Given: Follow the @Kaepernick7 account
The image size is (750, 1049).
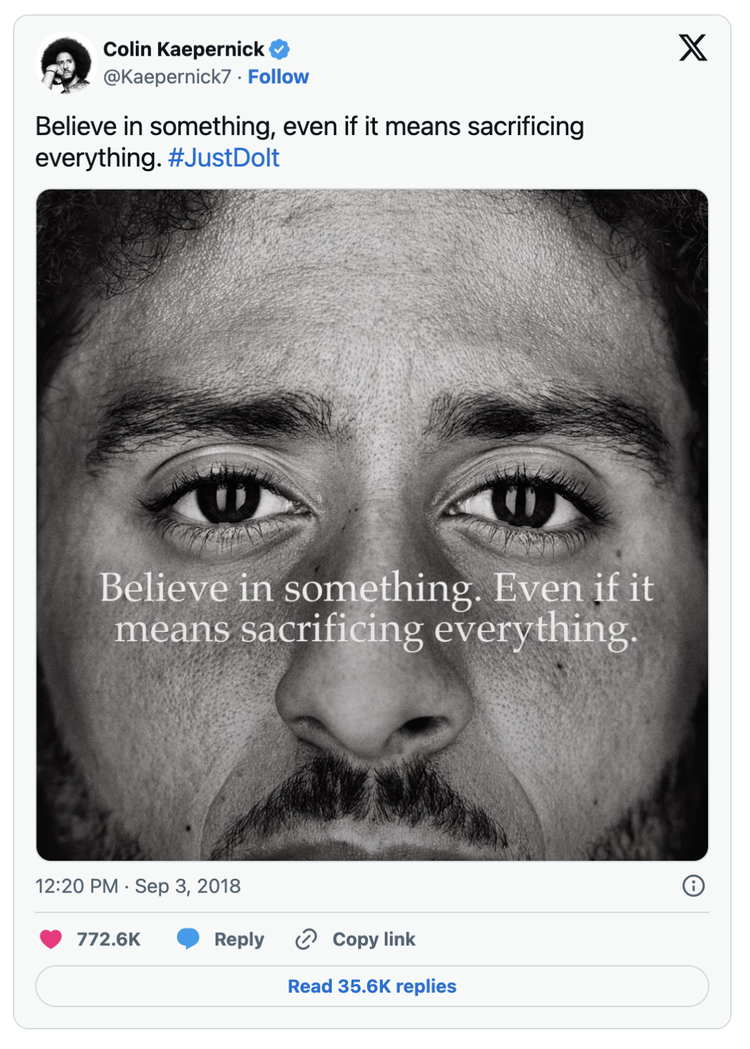Looking at the screenshot, I should pyautogui.click(x=278, y=77).
